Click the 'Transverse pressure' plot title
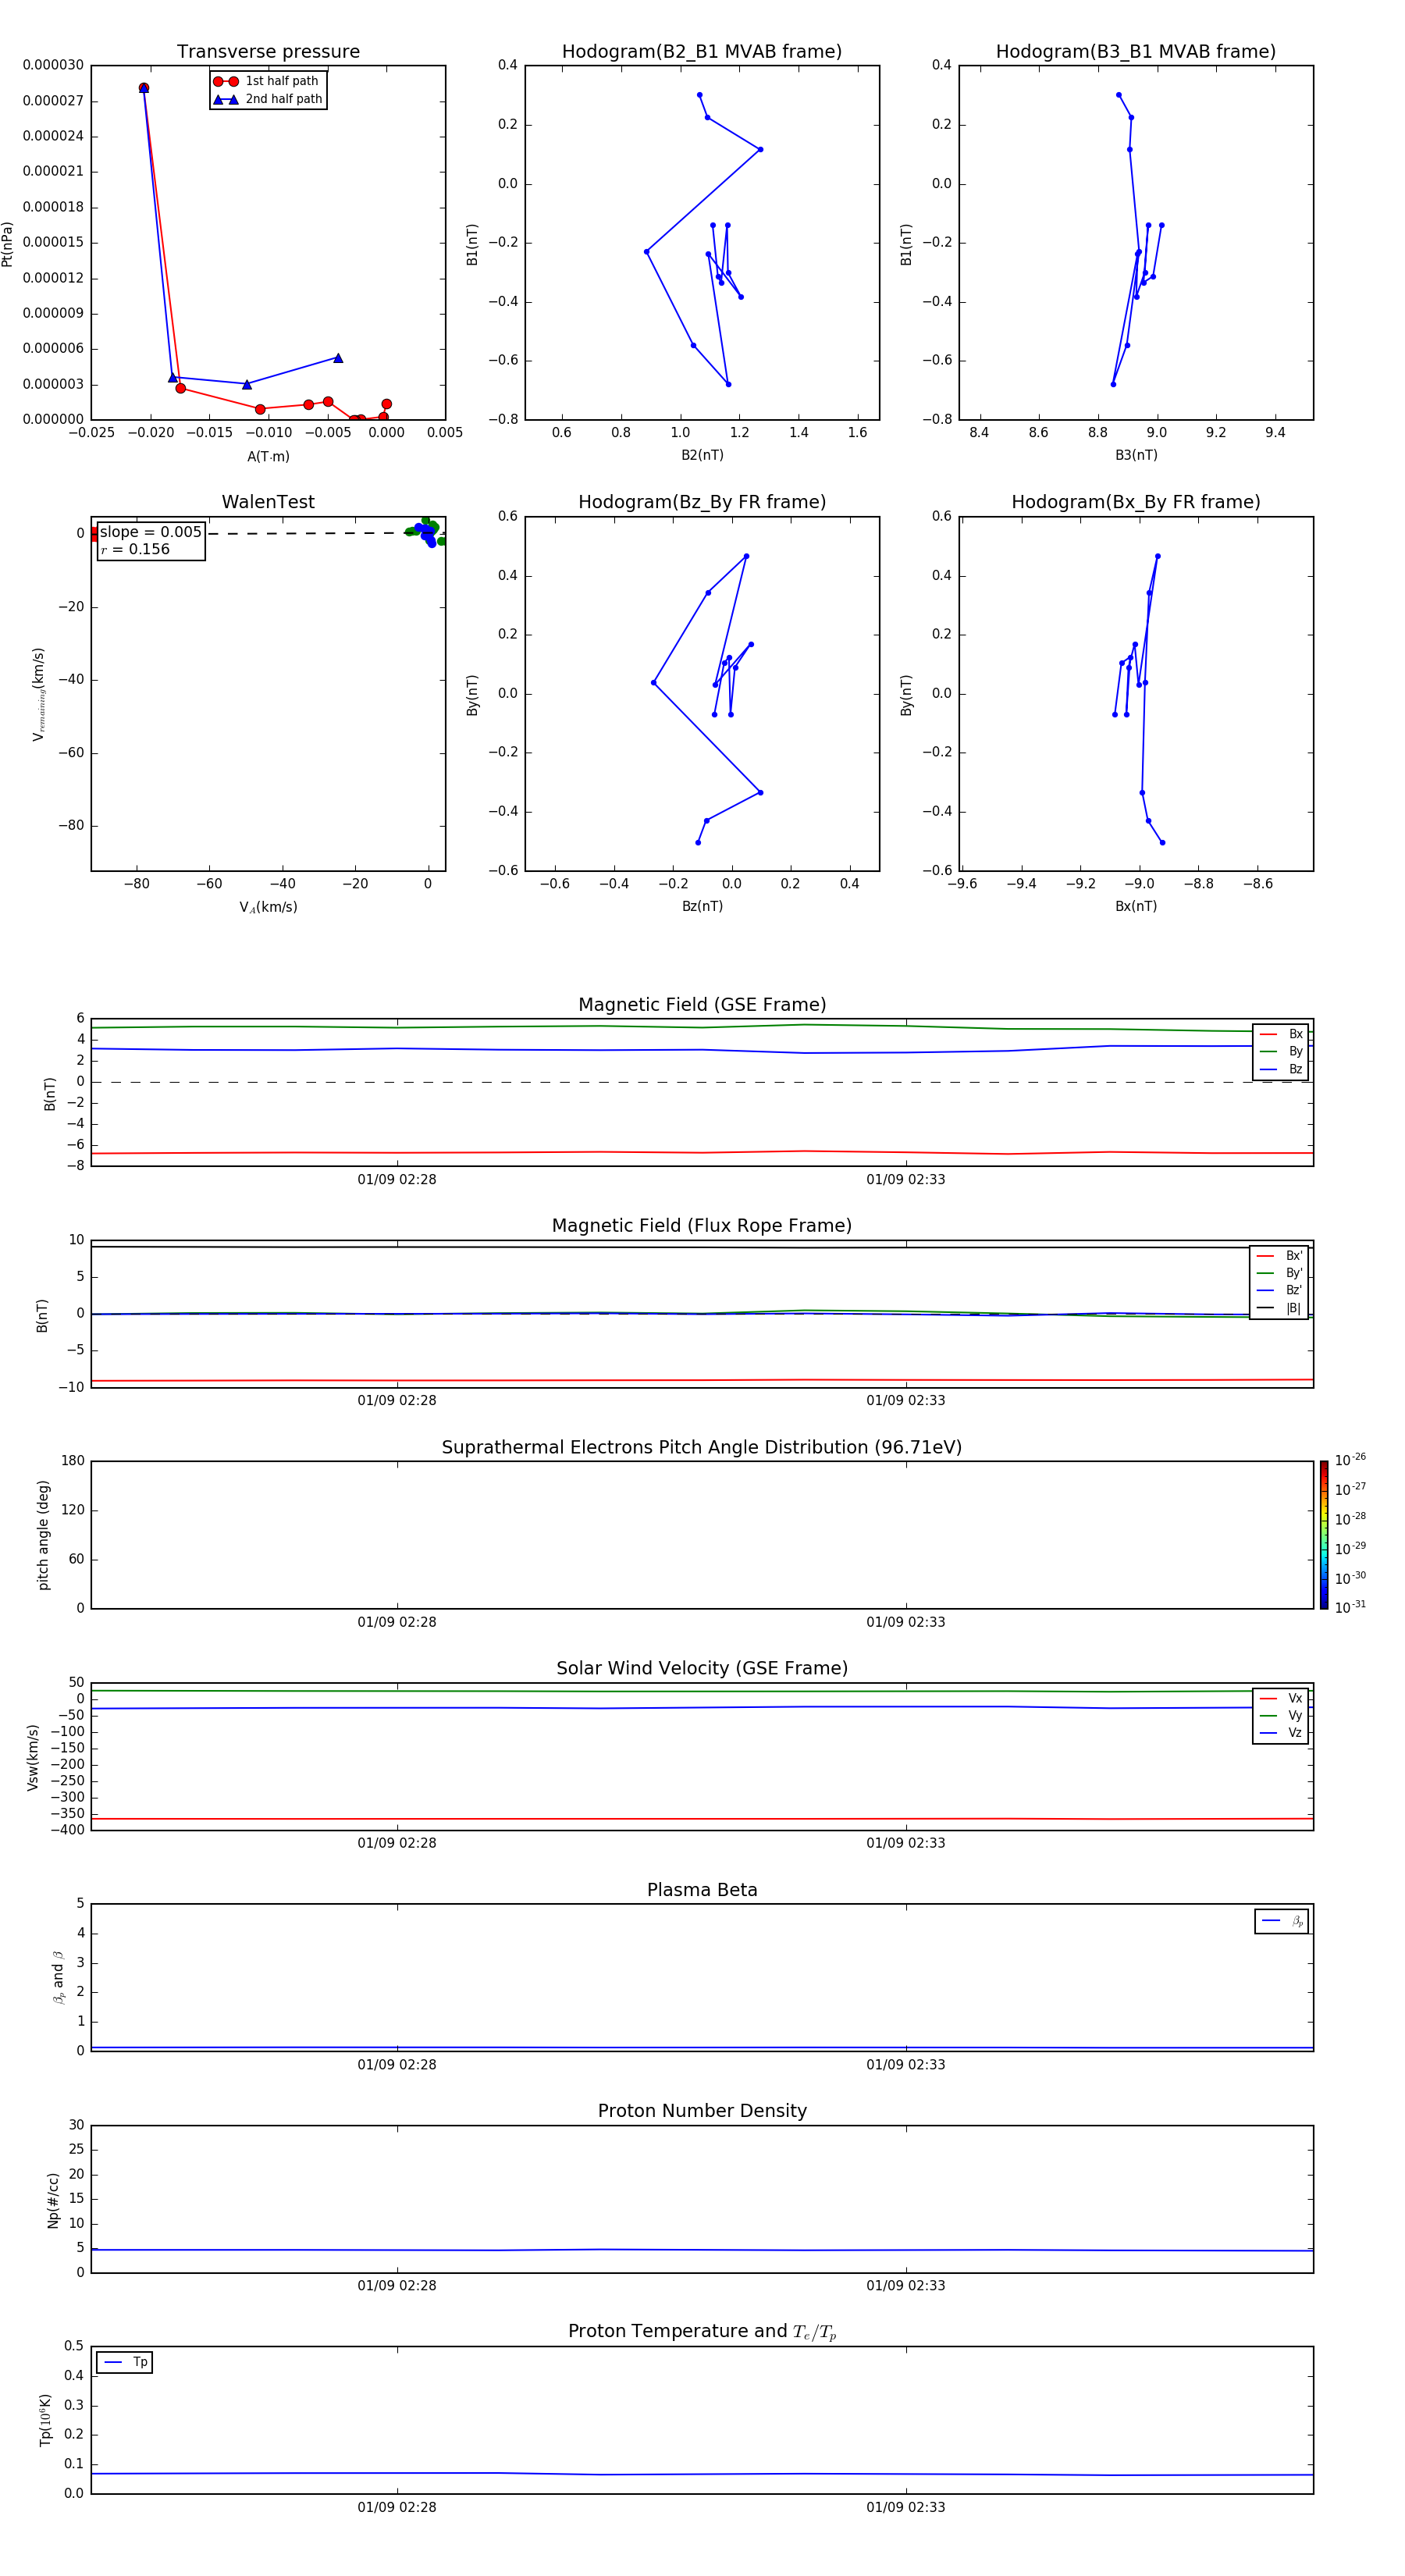 click(268, 52)
